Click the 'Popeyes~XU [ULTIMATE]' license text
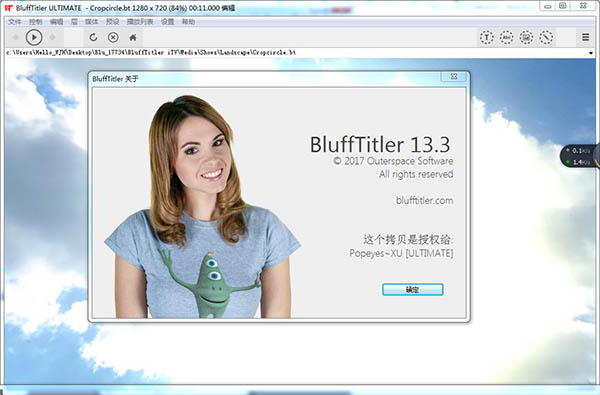 point(401,253)
